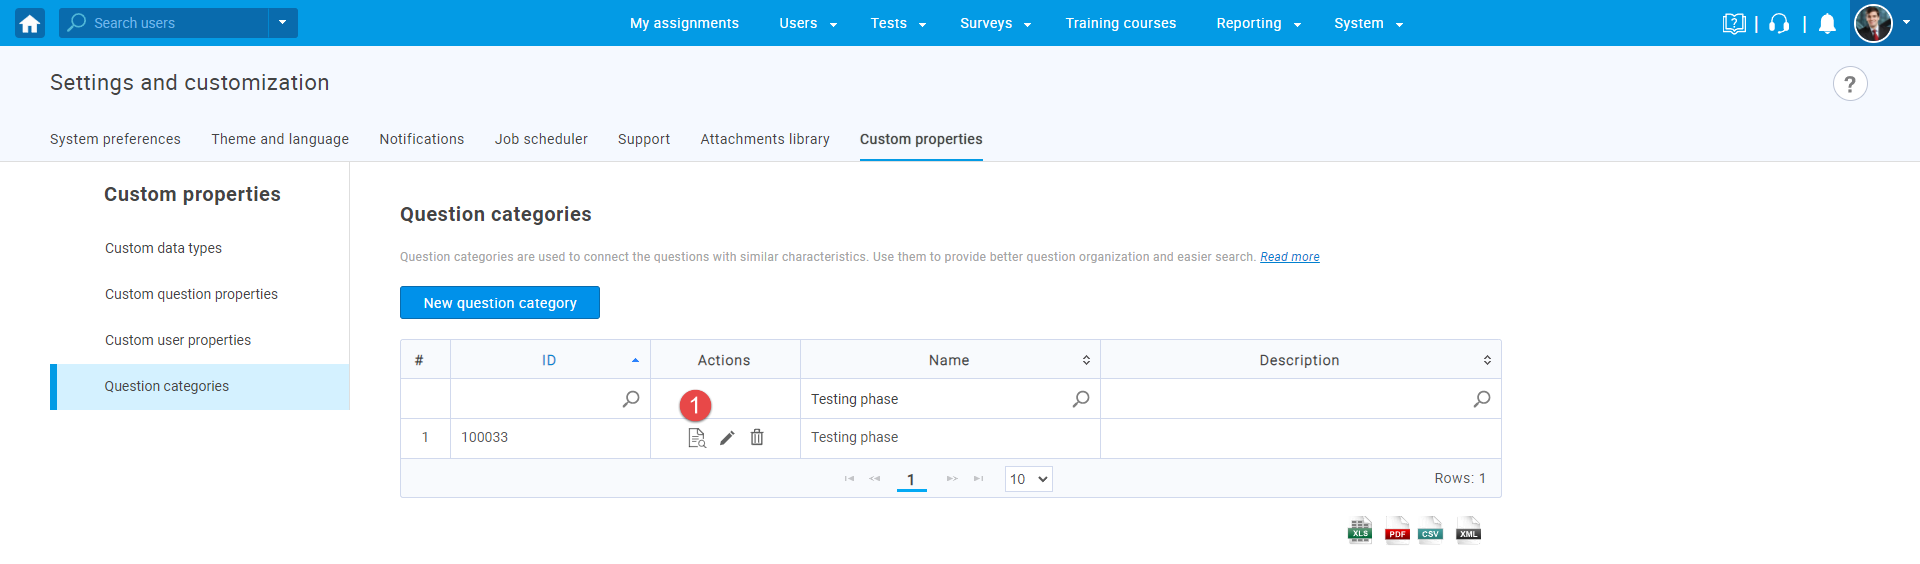
Task: Select Custom user properties in sidebar
Action: point(178,340)
